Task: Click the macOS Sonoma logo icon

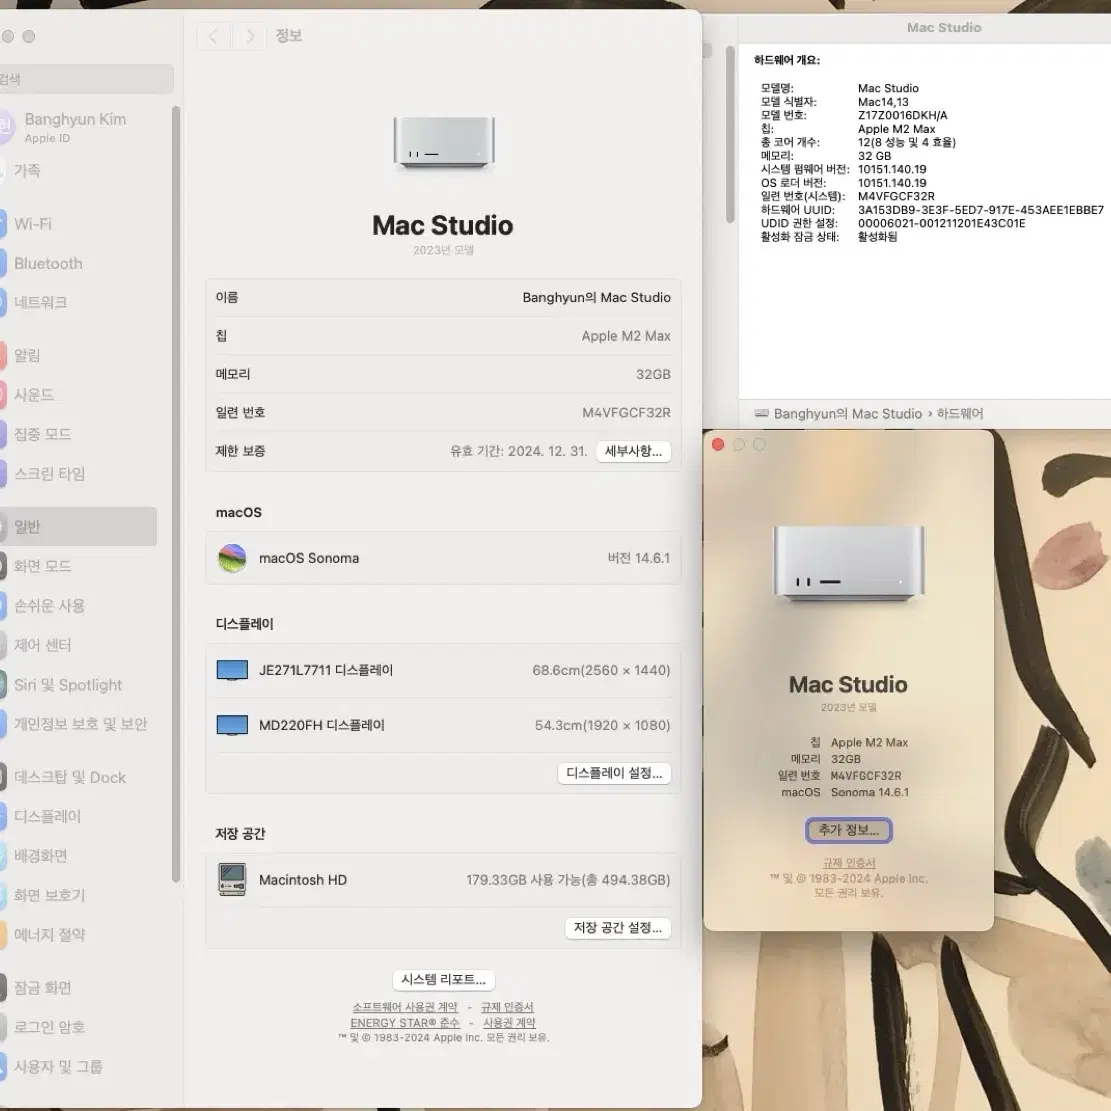Action: pyautogui.click(x=232, y=558)
